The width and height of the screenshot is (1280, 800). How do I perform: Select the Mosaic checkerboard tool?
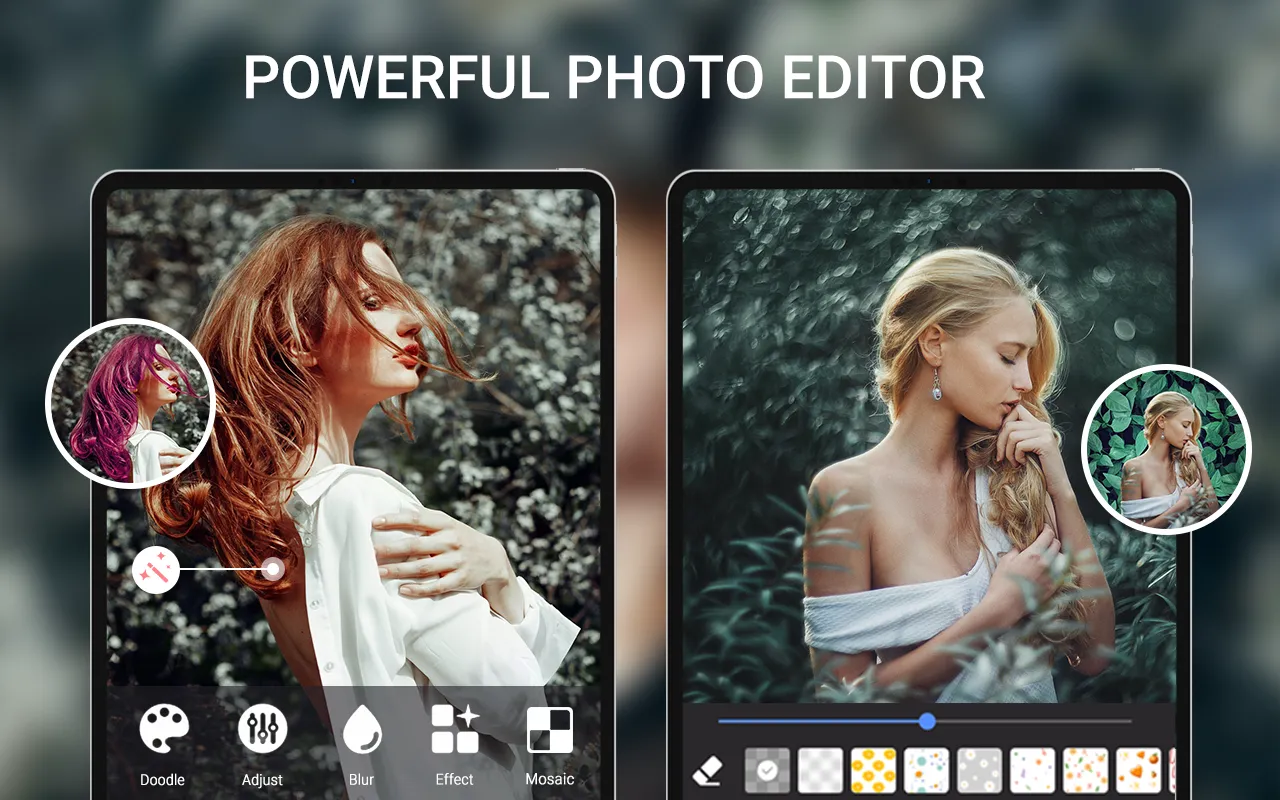click(x=550, y=729)
